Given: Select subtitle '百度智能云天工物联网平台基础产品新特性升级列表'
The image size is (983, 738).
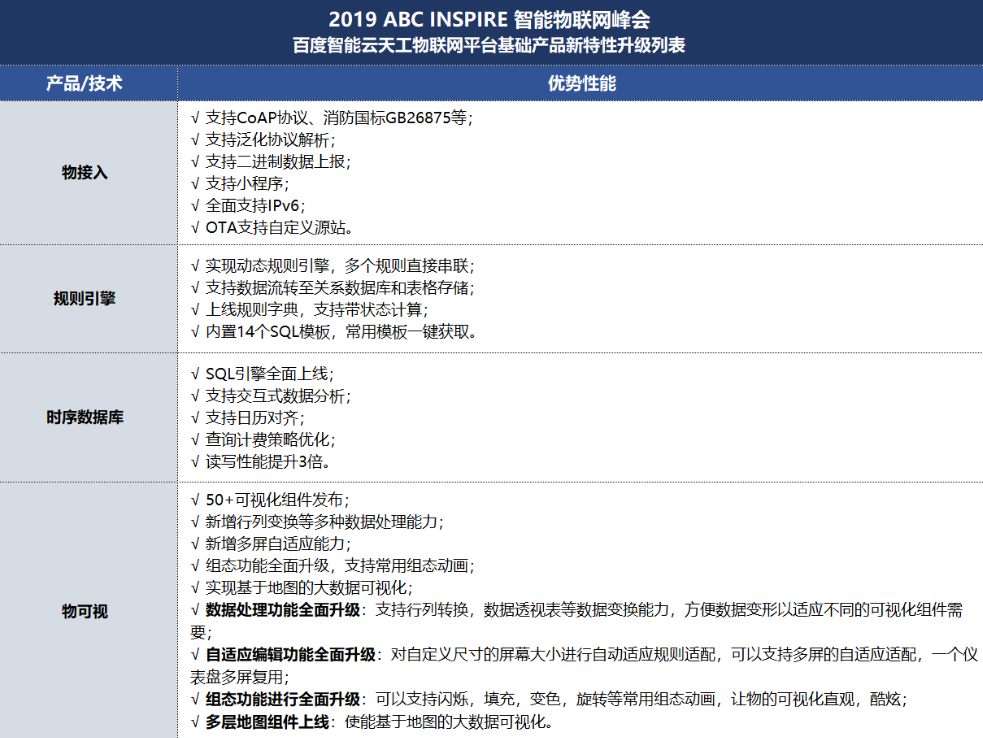Looking at the screenshot, I should (x=489, y=45).
